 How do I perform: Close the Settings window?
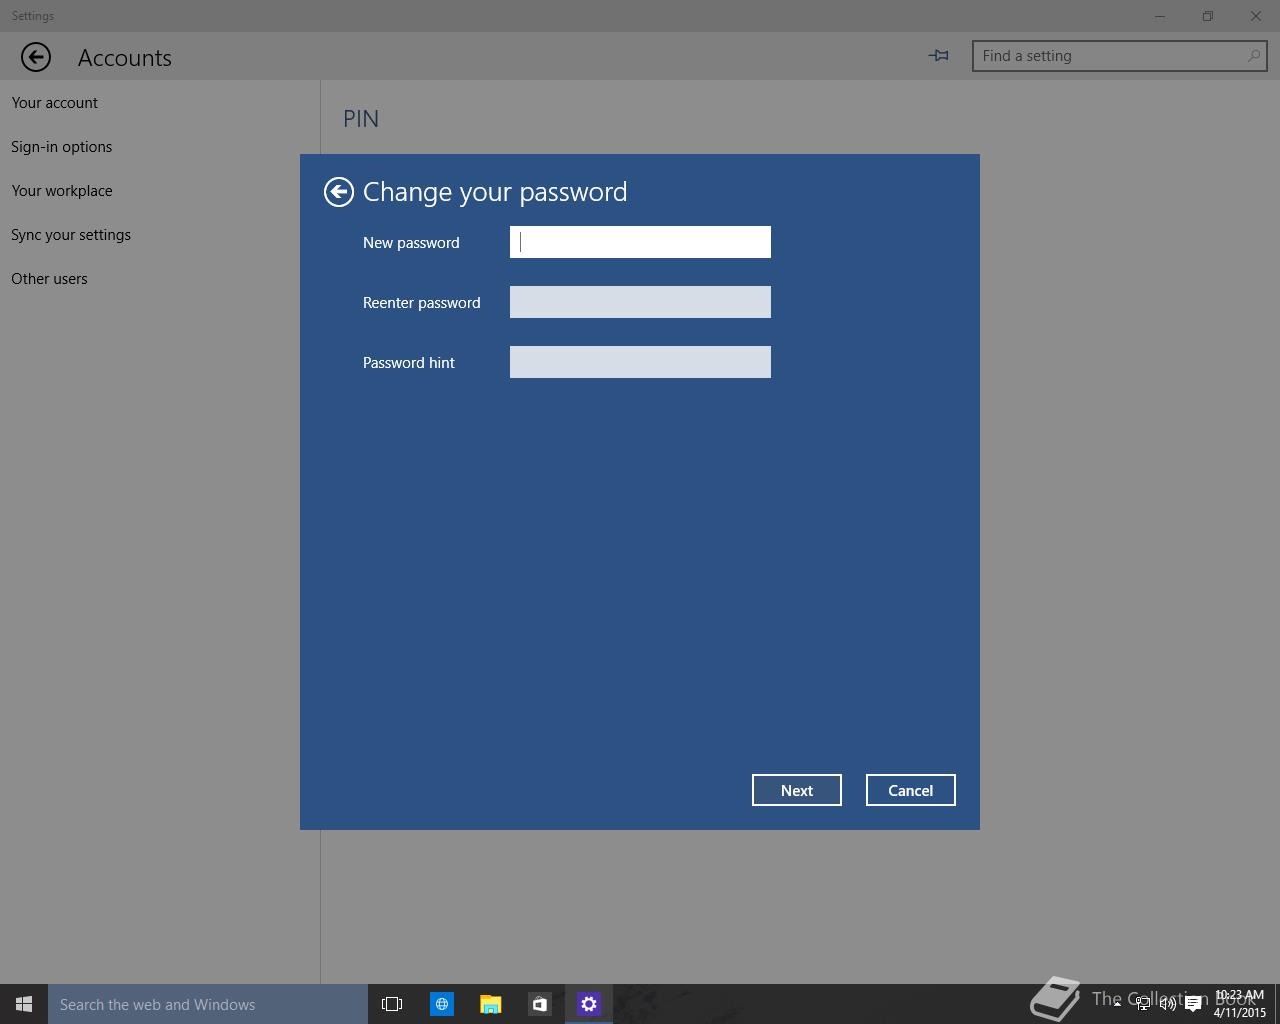point(1256,16)
